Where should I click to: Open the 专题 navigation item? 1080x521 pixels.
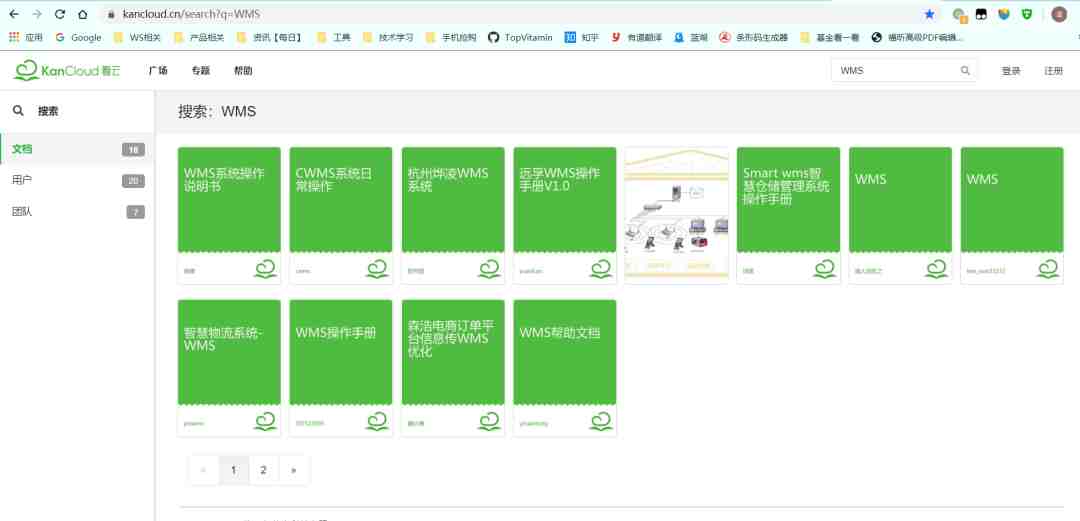click(200, 70)
